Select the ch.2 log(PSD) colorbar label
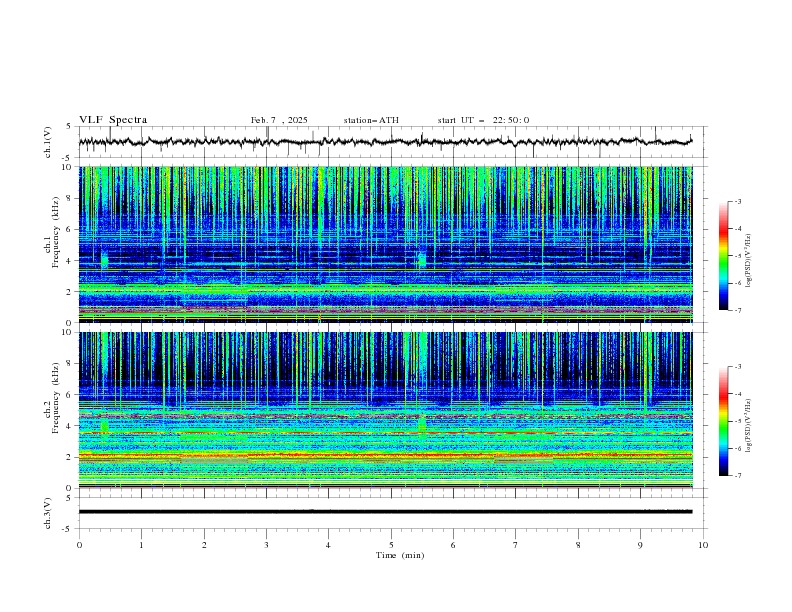This screenshot has height=612, width=792. 749,425
